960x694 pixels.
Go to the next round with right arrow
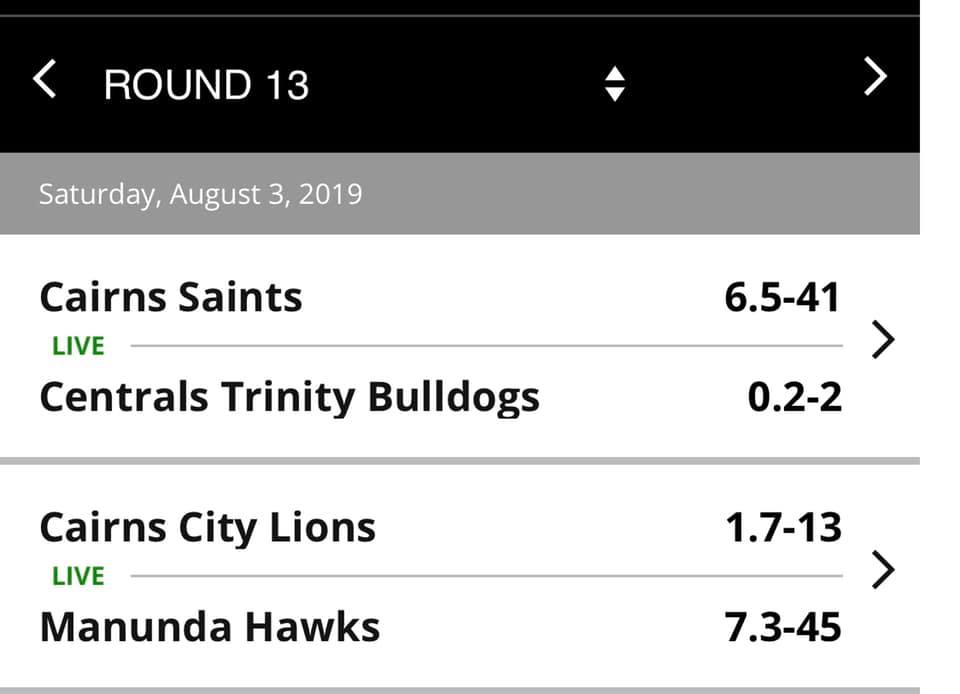click(x=876, y=76)
